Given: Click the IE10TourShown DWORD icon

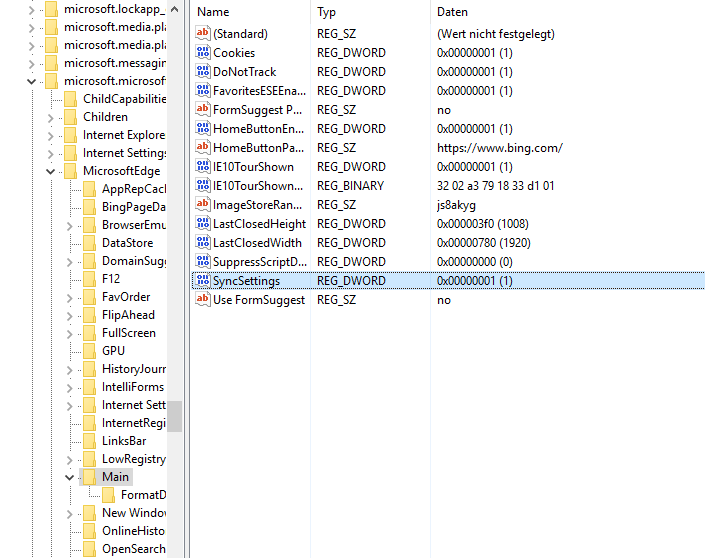Looking at the screenshot, I should click(x=202, y=166).
